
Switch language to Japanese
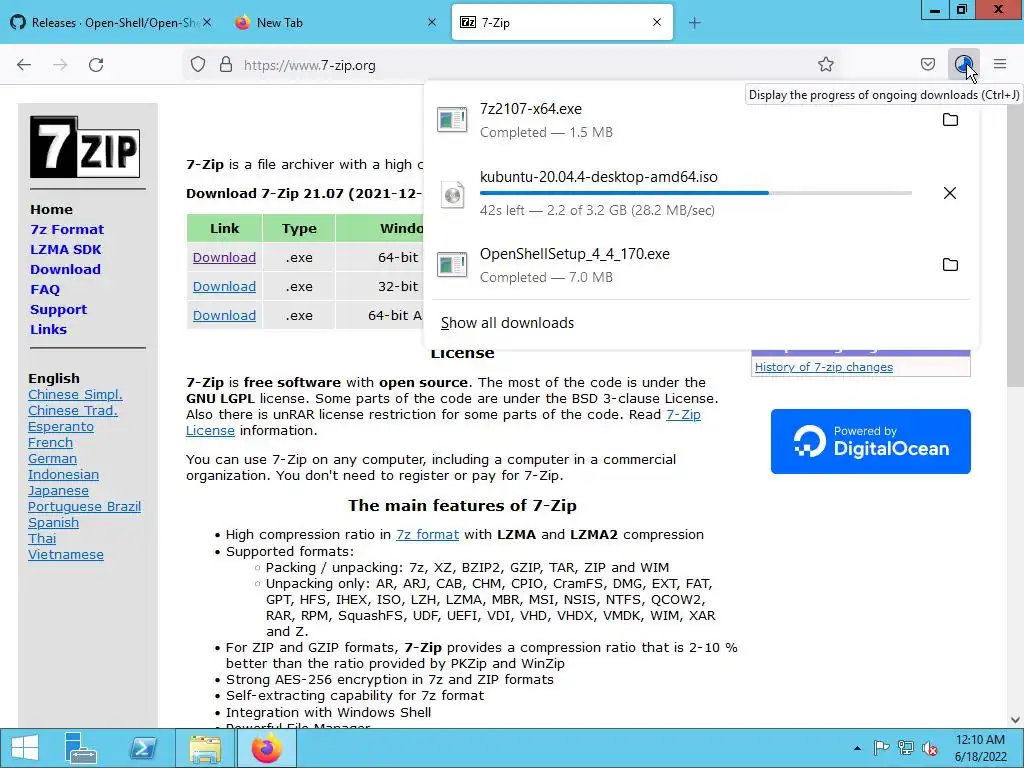coord(58,490)
